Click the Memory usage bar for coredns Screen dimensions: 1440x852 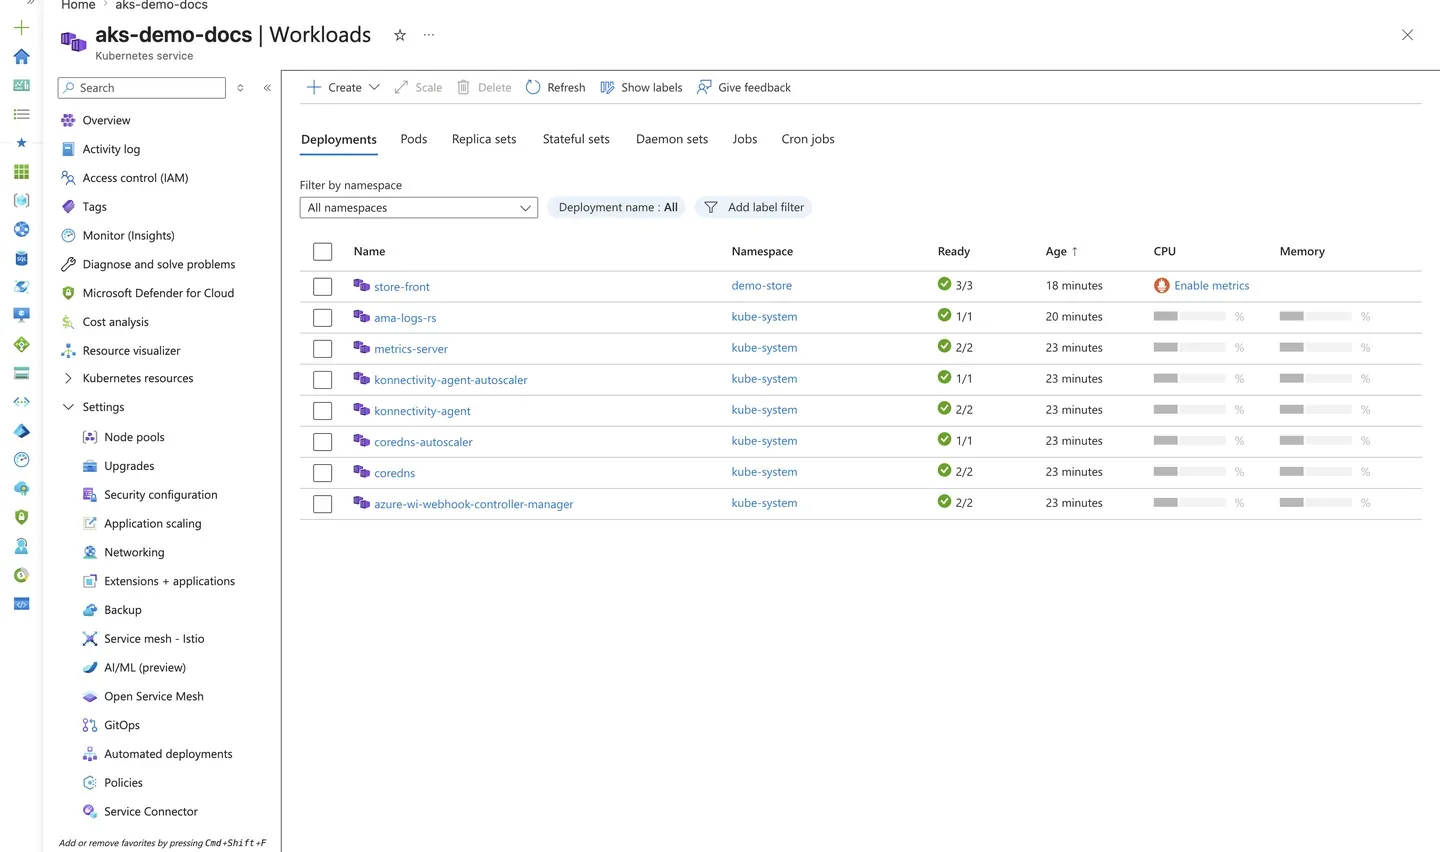pos(1315,472)
